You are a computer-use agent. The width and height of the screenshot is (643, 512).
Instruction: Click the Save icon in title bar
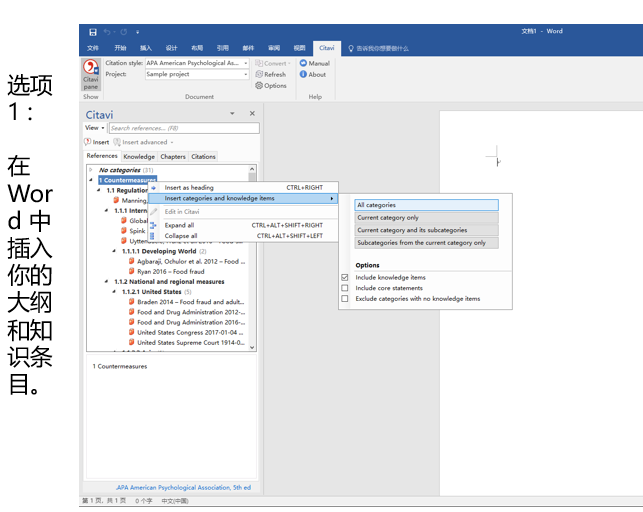(x=93, y=32)
